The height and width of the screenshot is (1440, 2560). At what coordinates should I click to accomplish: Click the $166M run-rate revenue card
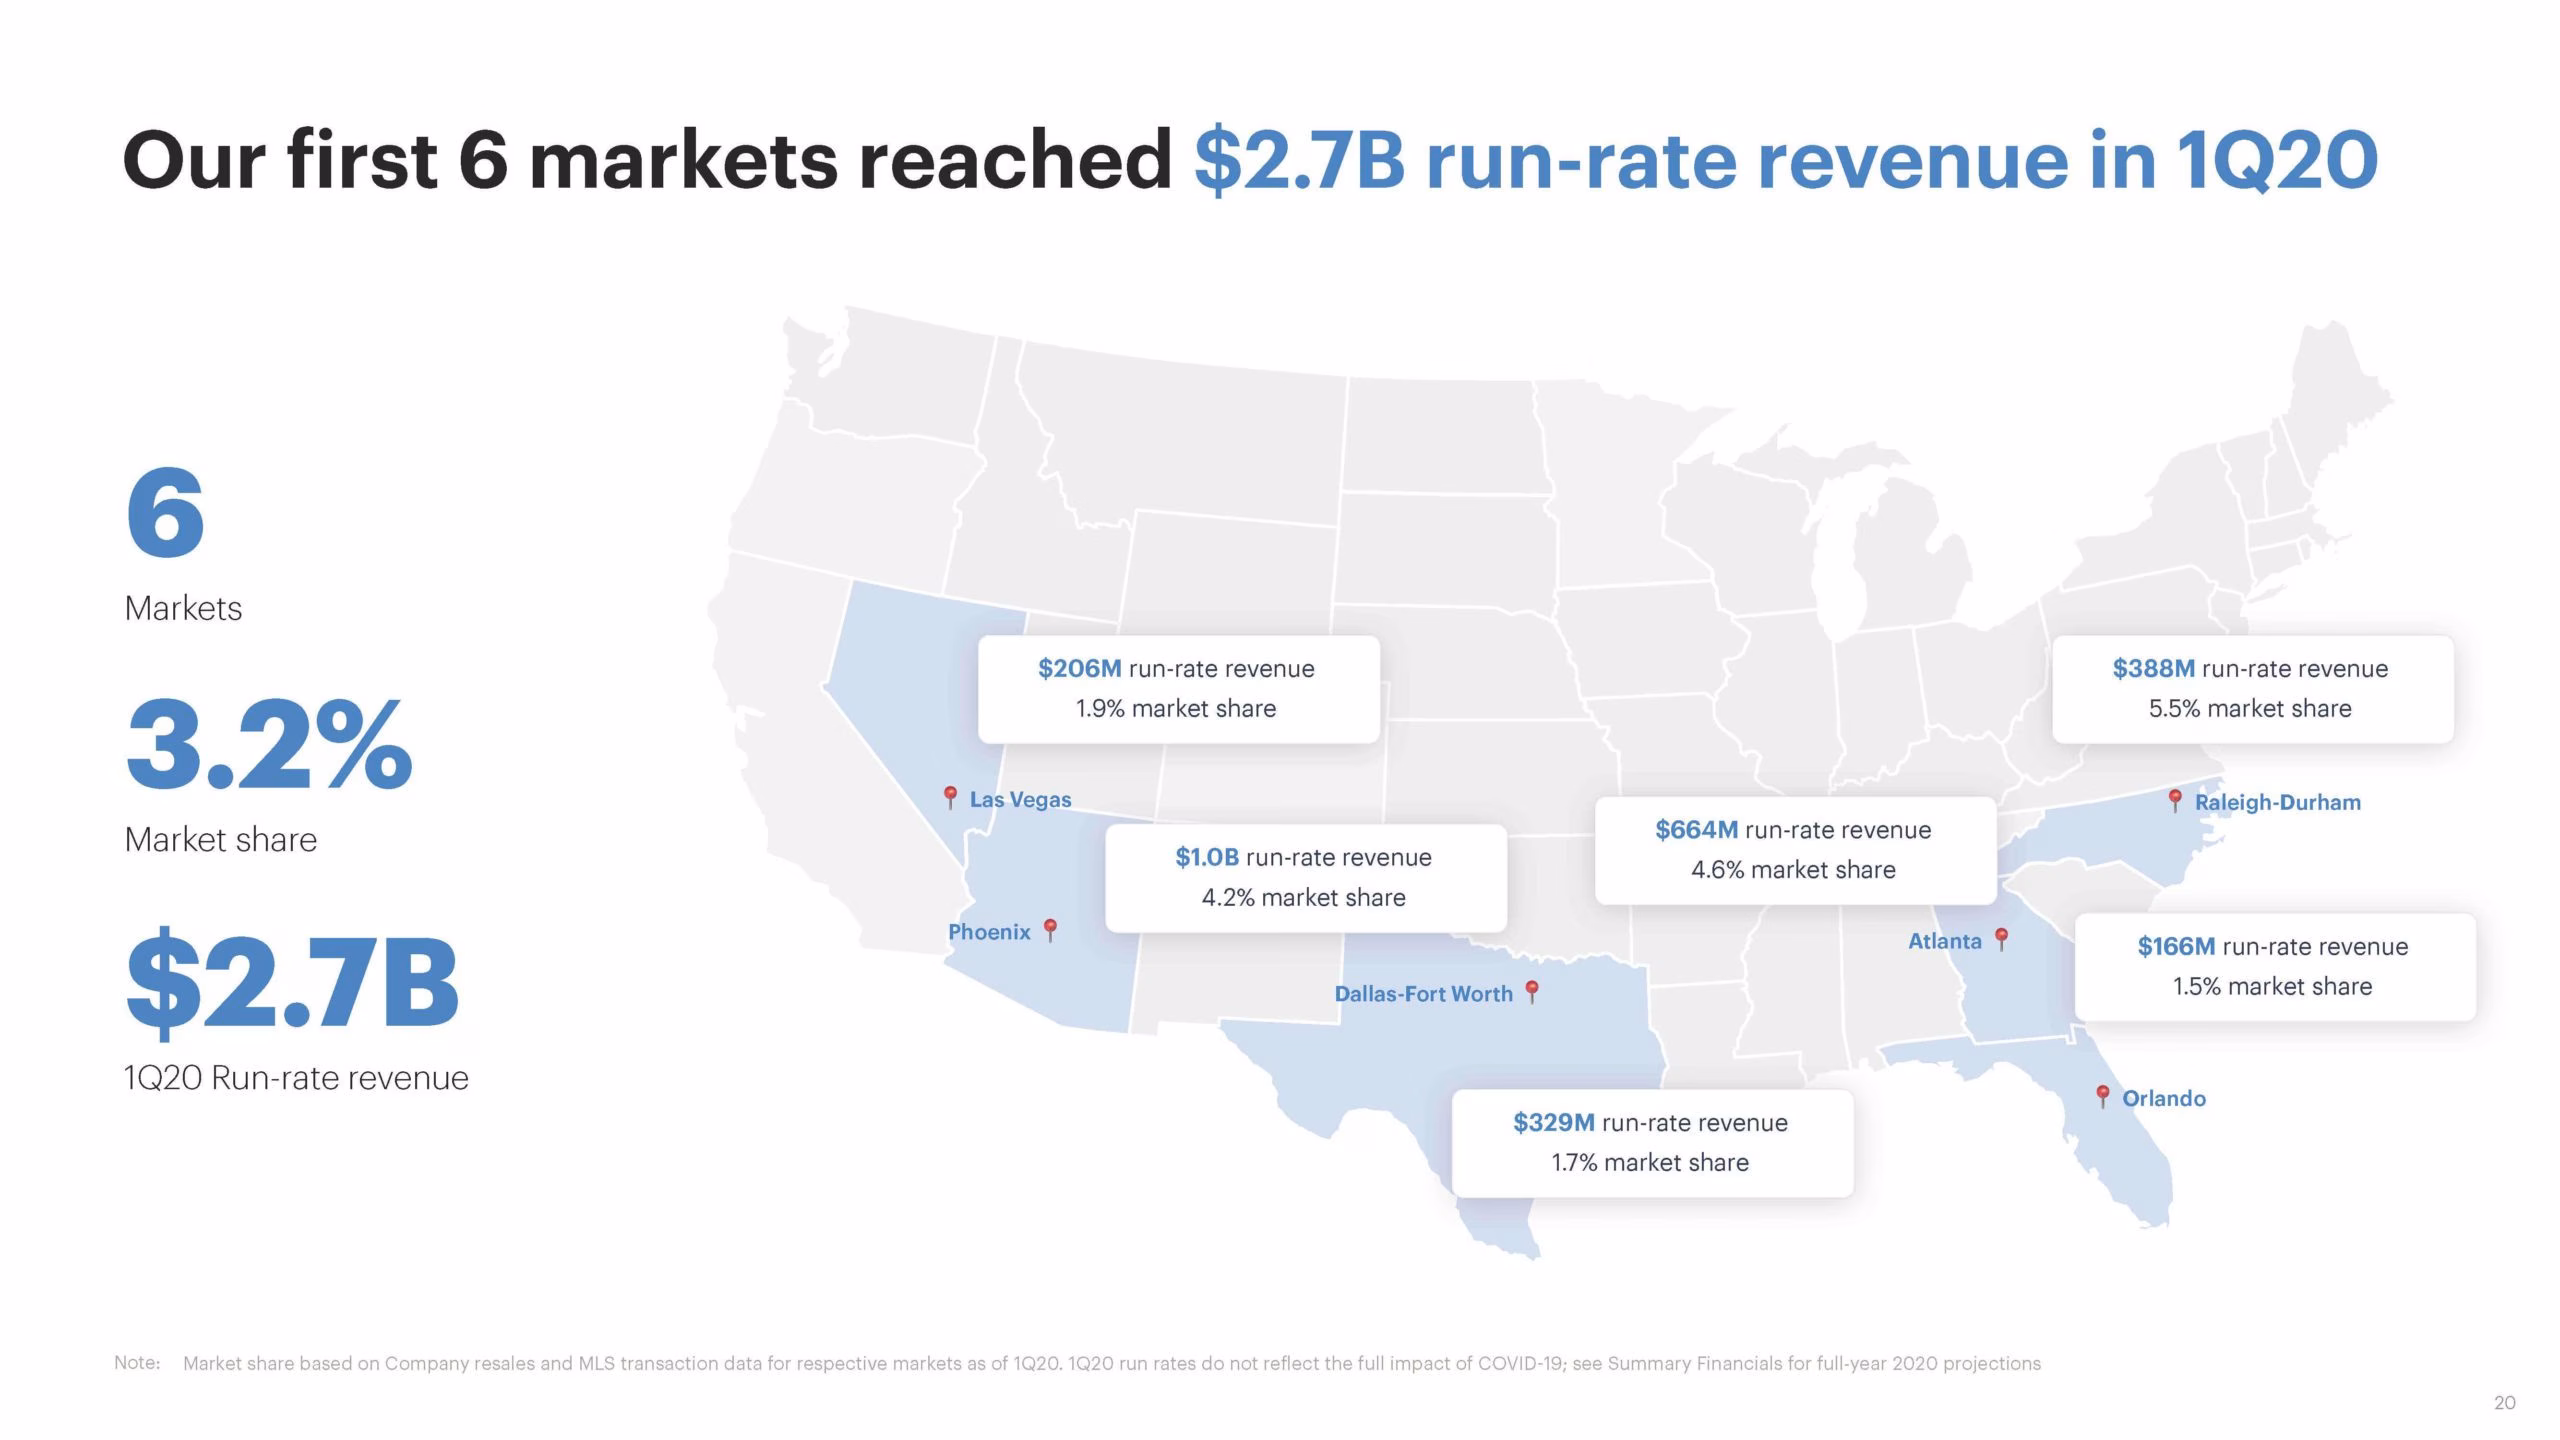(2275, 967)
